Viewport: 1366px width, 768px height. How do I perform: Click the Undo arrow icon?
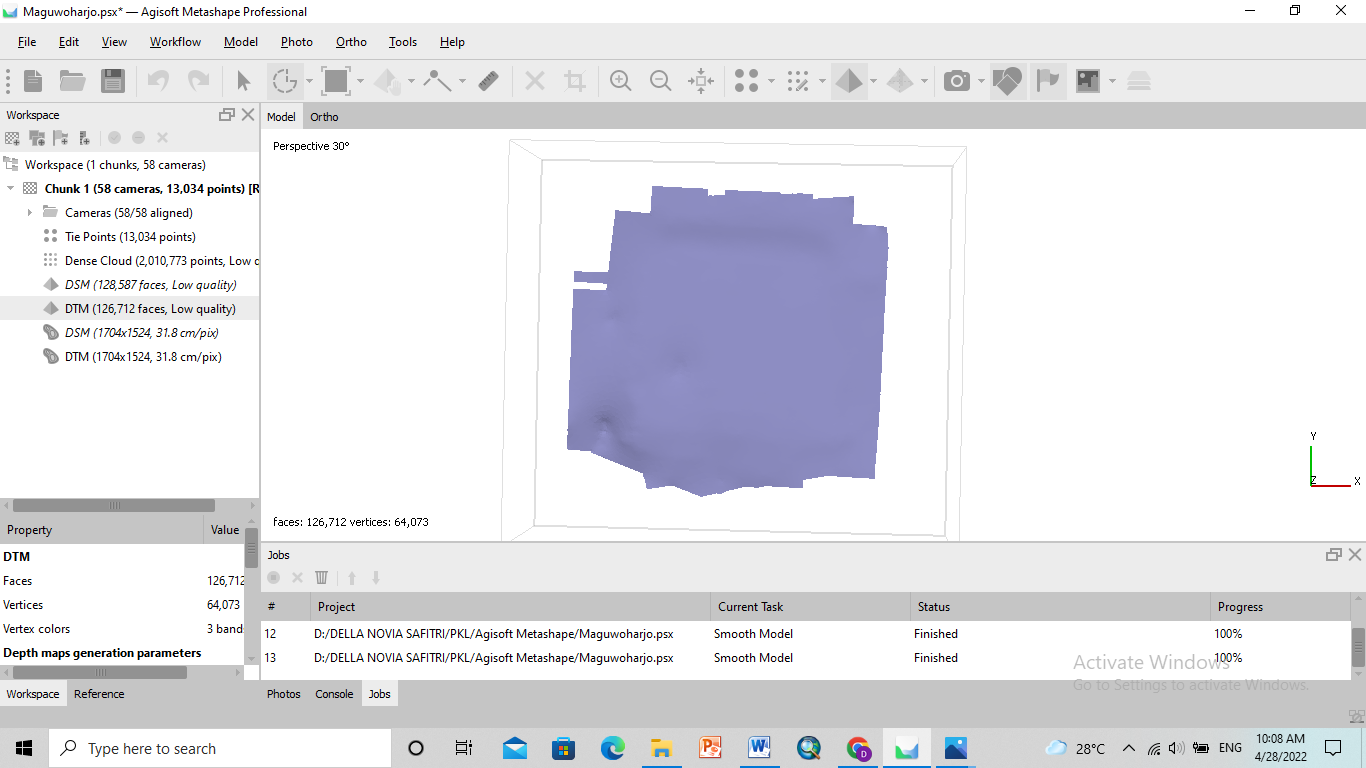[x=158, y=81]
